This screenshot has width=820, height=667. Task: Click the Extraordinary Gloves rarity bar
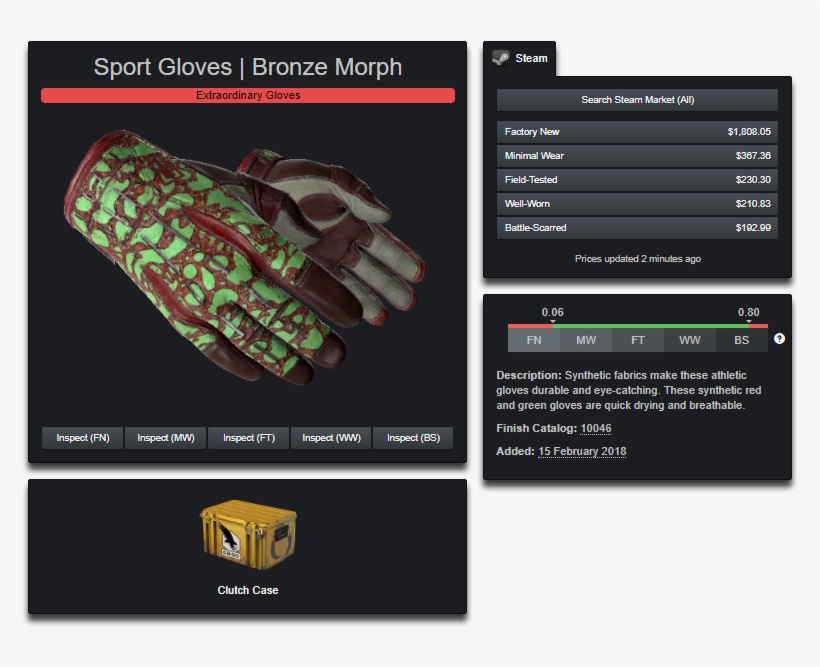coord(248,96)
